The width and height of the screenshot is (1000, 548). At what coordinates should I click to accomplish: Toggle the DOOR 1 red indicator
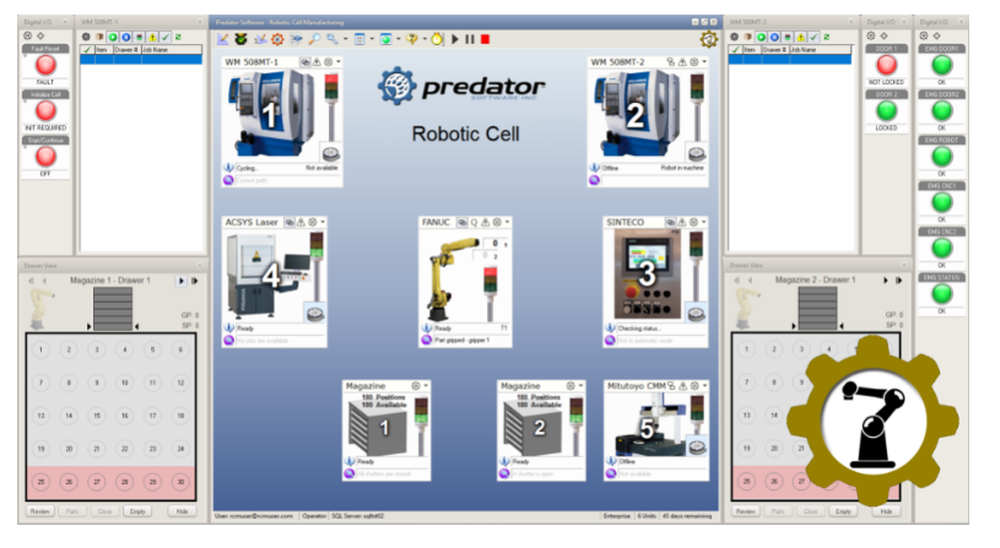(x=886, y=65)
